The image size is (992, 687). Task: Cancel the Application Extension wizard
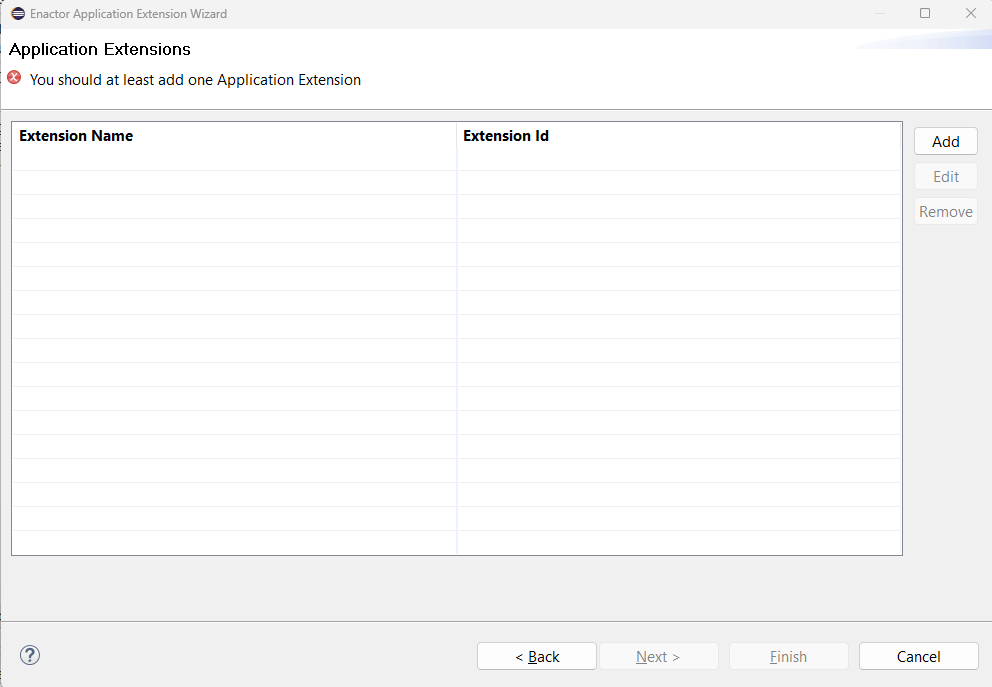click(918, 656)
